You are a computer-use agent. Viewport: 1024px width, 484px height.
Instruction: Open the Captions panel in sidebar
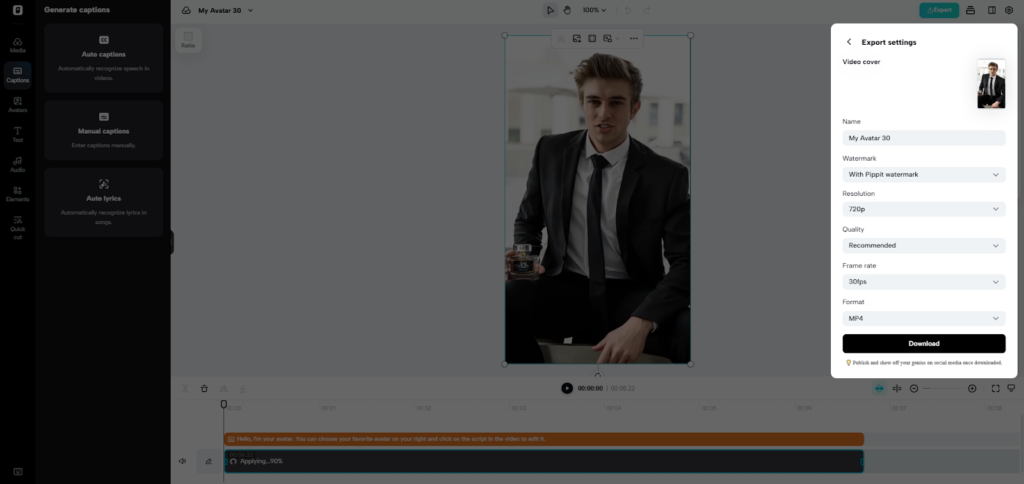click(x=18, y=75)
